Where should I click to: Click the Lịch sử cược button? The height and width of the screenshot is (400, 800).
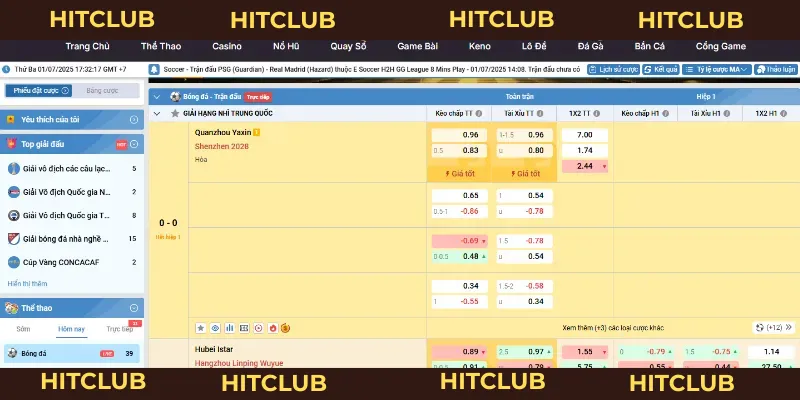tap(614, 69)
